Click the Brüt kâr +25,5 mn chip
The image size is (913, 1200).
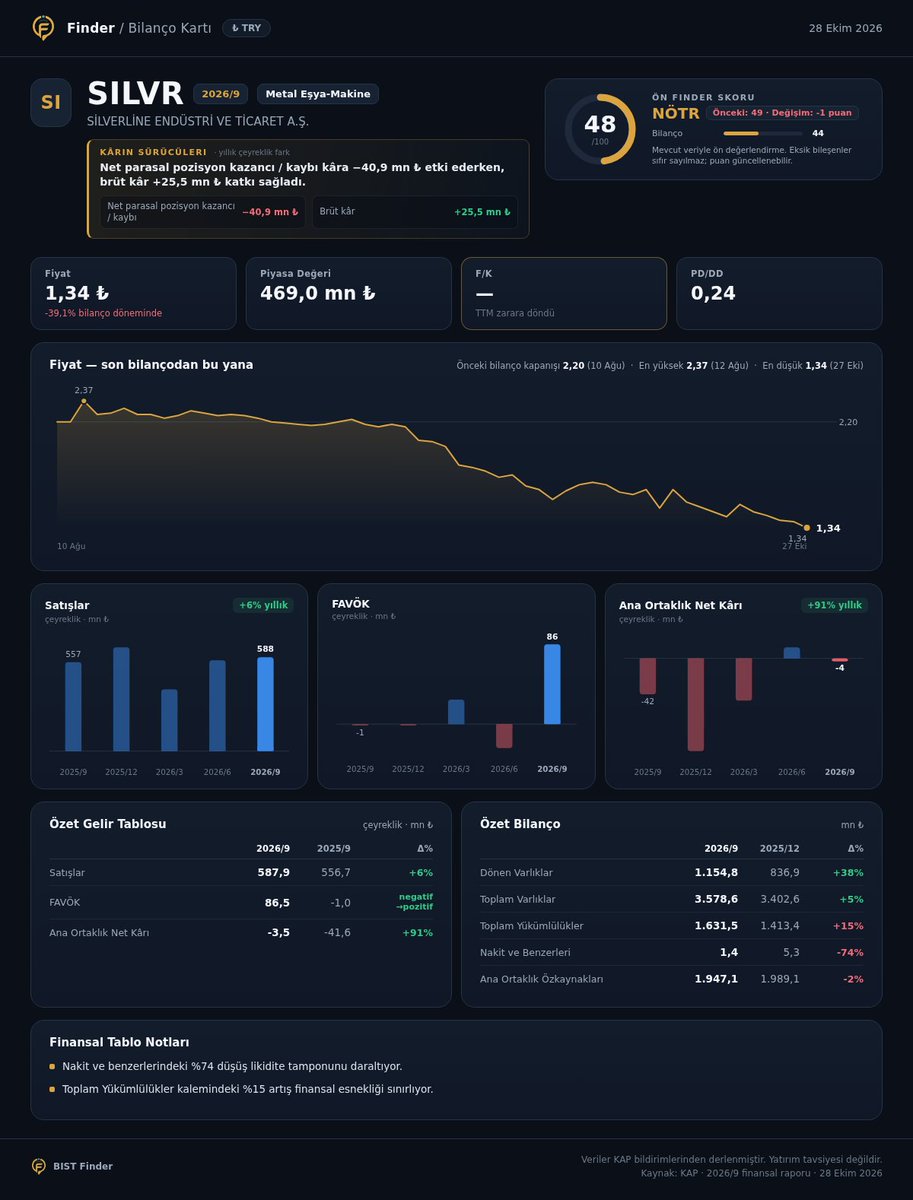click(x=415, y=212)
